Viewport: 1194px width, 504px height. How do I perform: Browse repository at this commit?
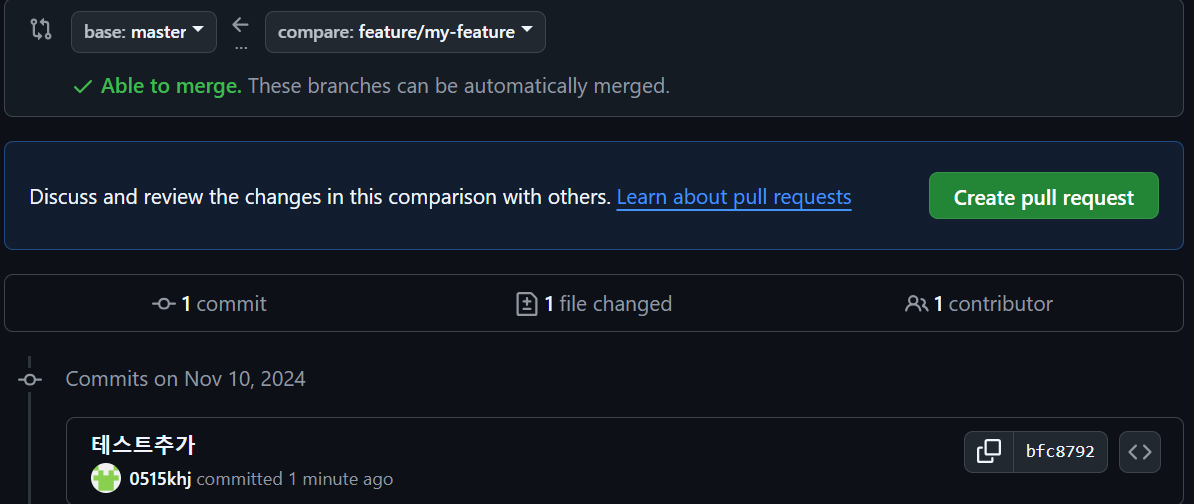(x=1140, y=452)
